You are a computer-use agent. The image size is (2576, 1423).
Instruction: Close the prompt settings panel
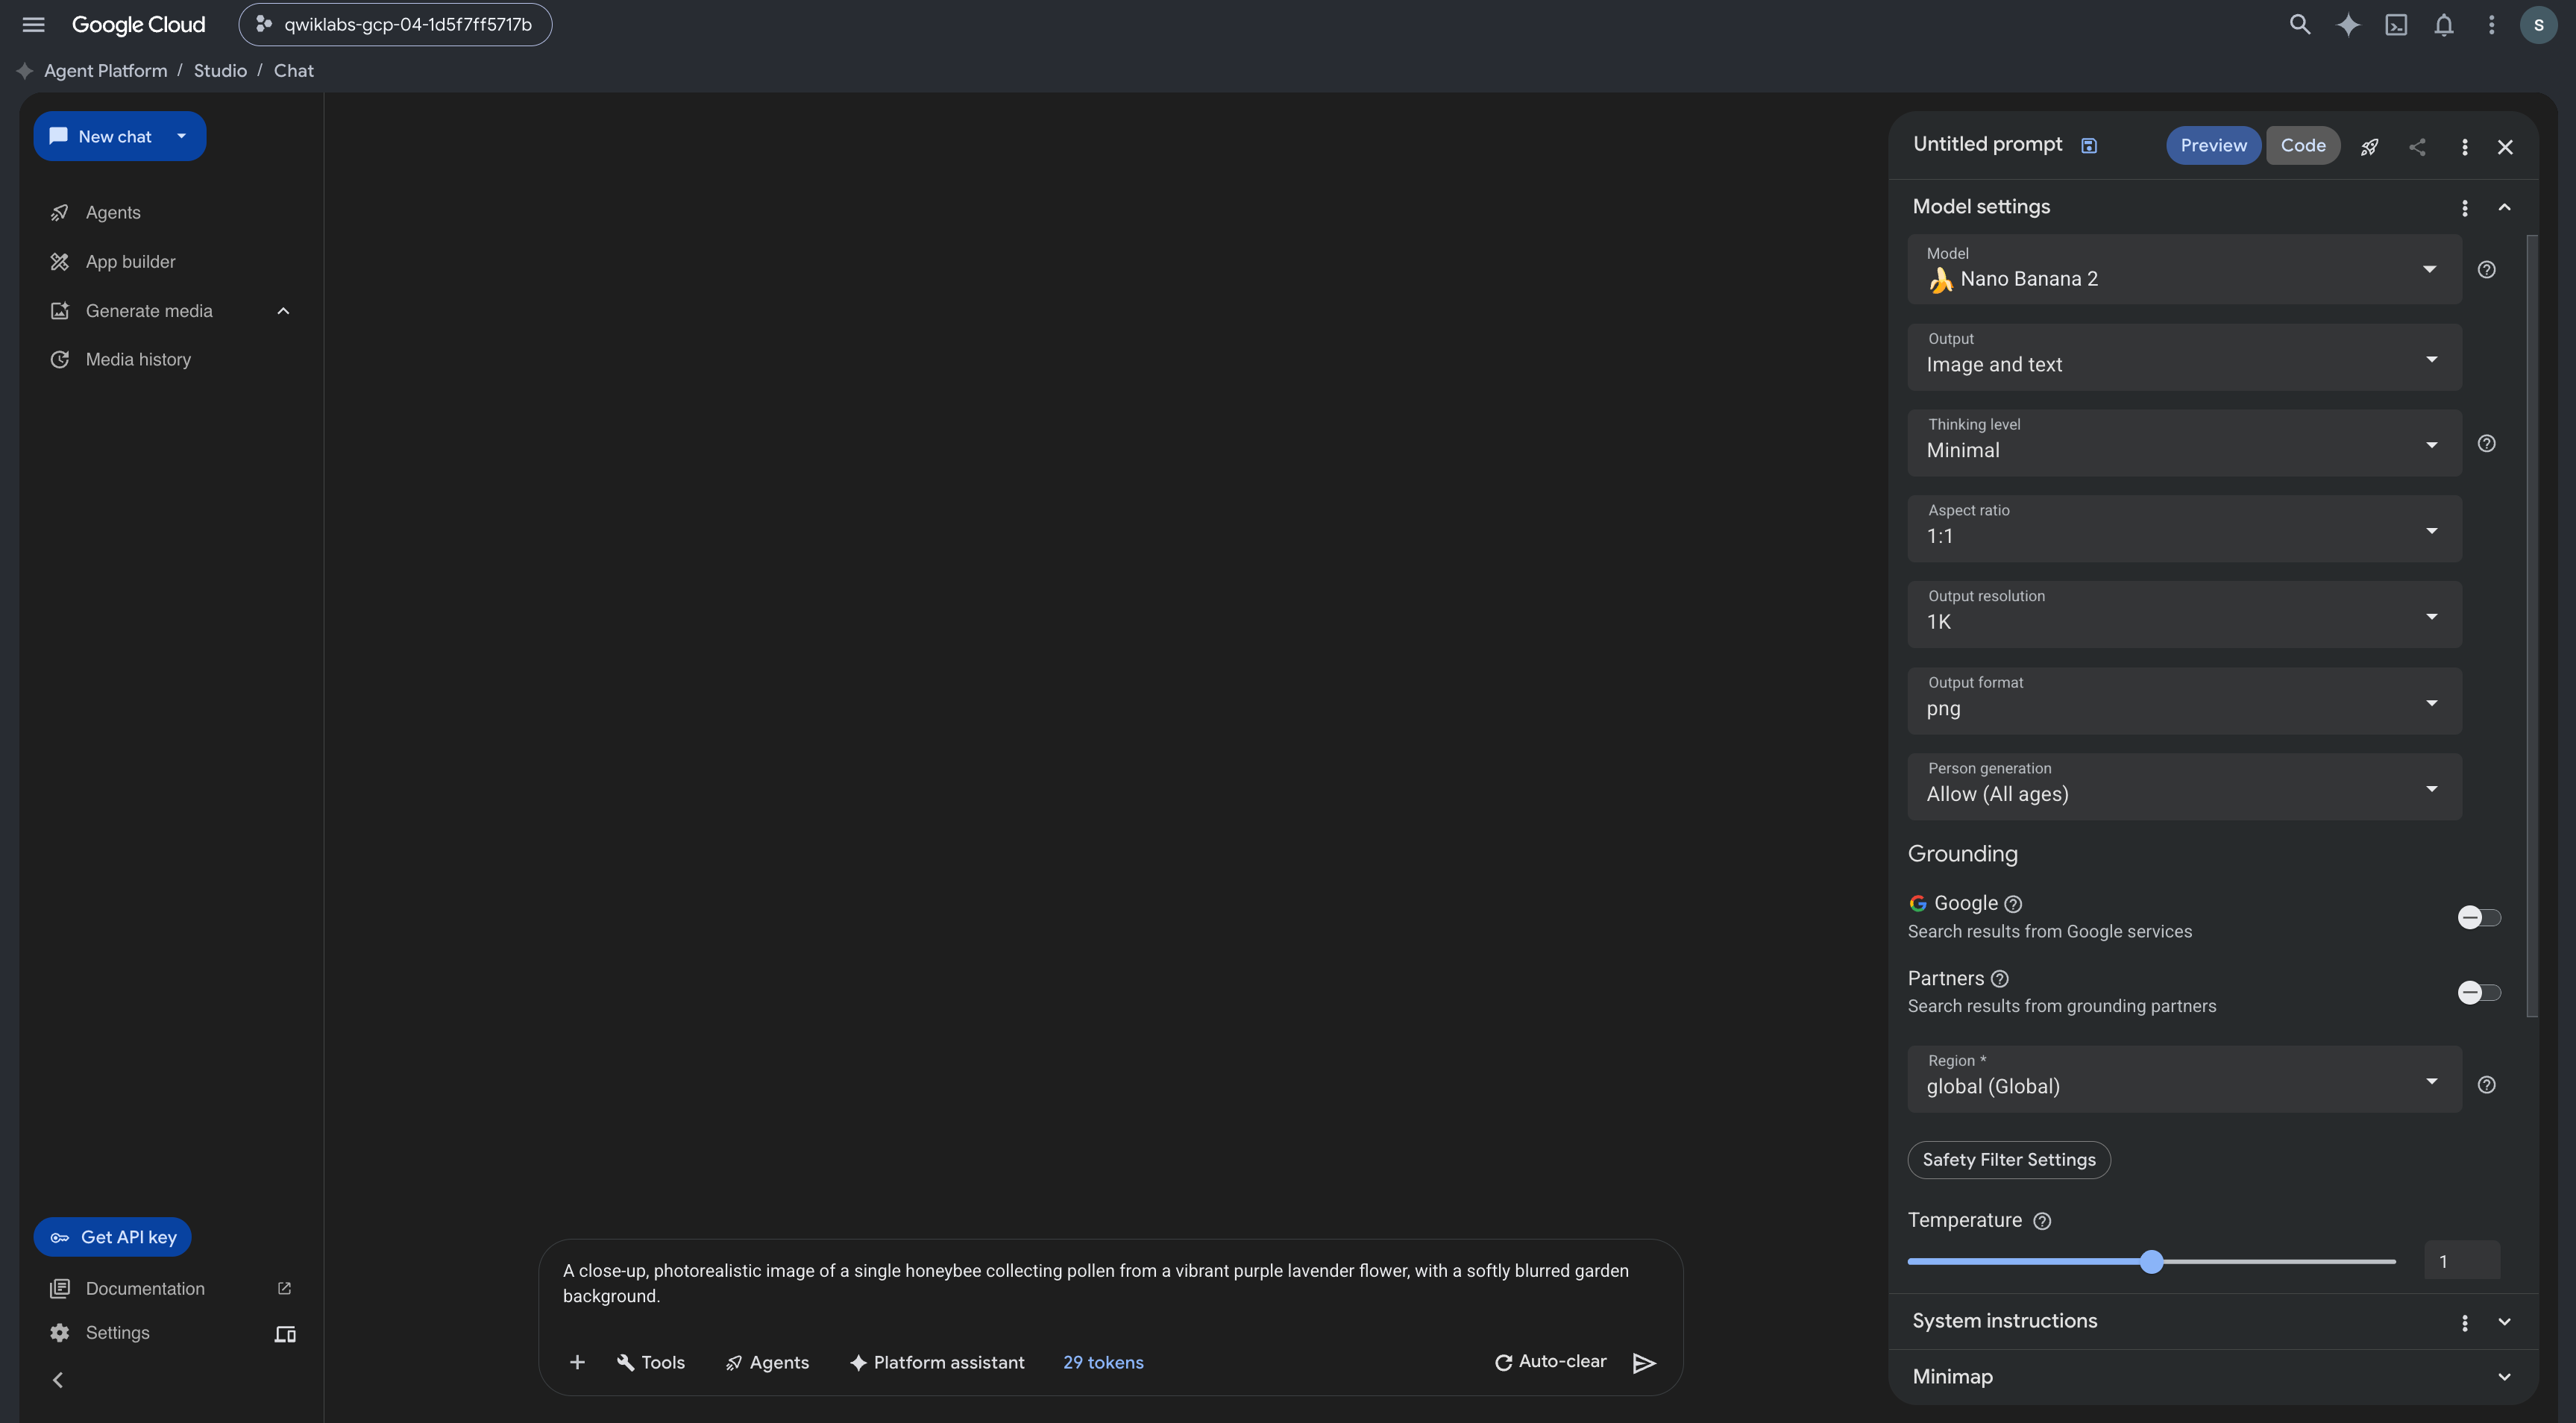click(x=2505, y=147)
